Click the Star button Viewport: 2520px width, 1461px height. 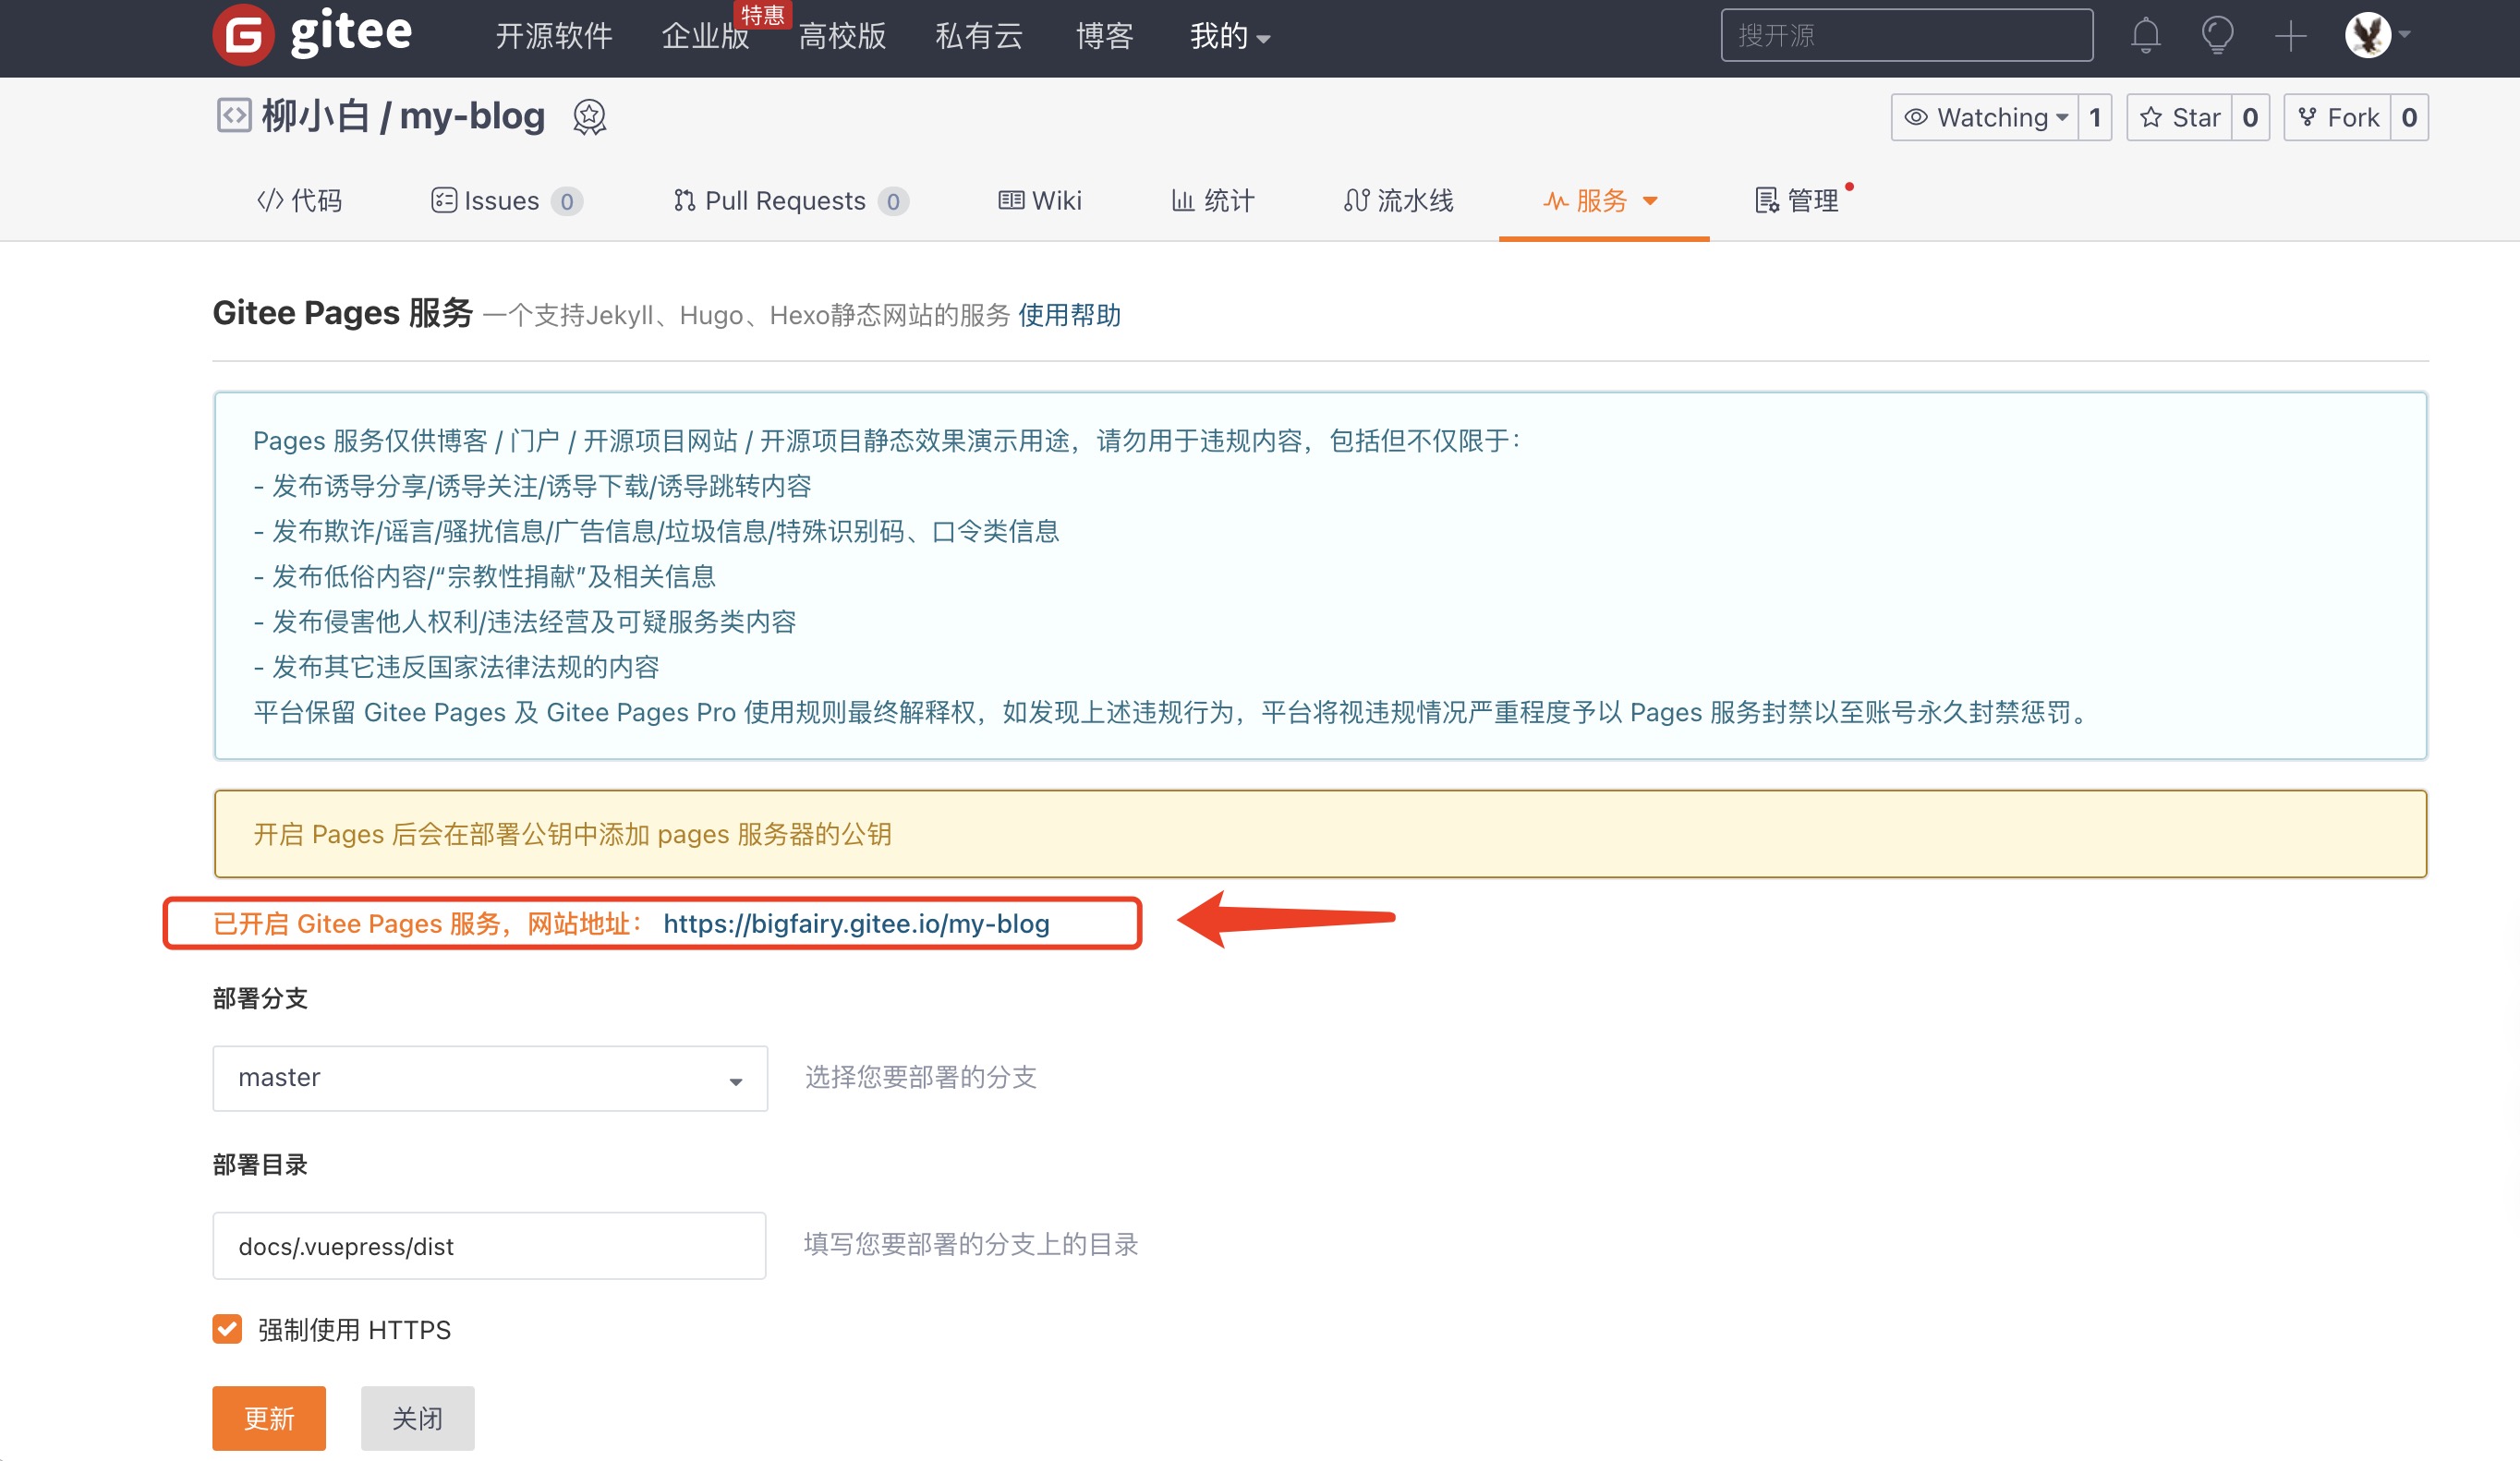[2179, 118]
